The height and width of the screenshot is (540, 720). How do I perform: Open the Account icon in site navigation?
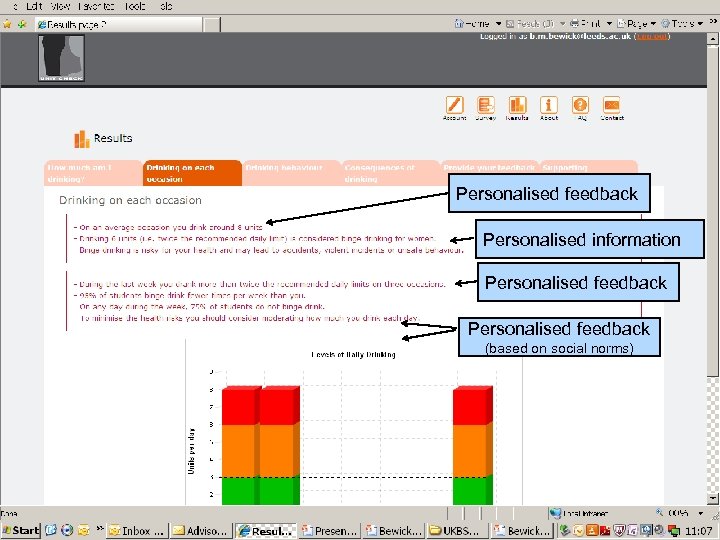[454, 105]
